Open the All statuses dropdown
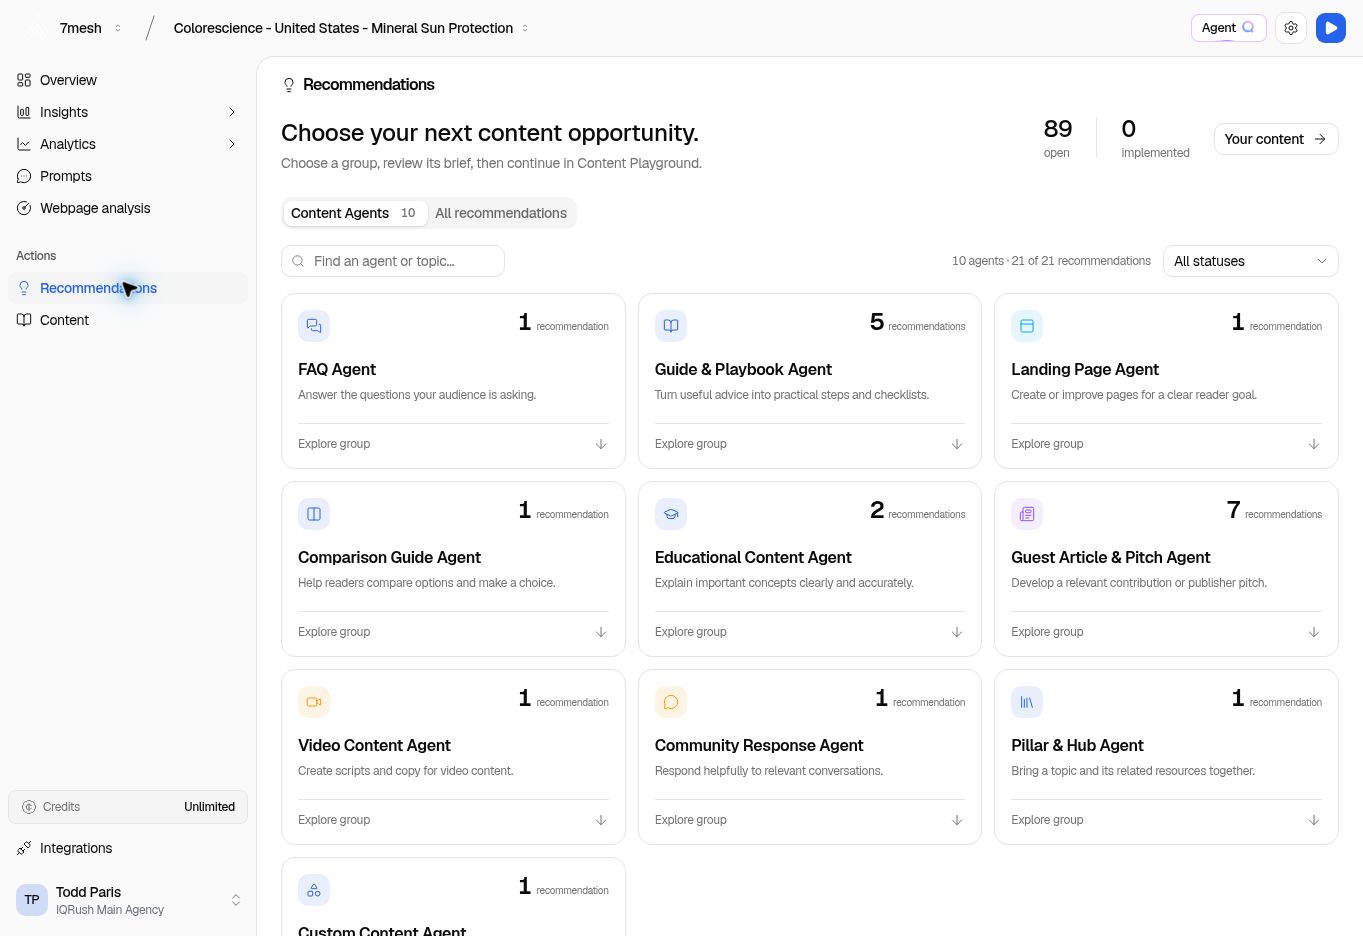The height and width of the screenshot is (936, 1363). click(1251, 261)
